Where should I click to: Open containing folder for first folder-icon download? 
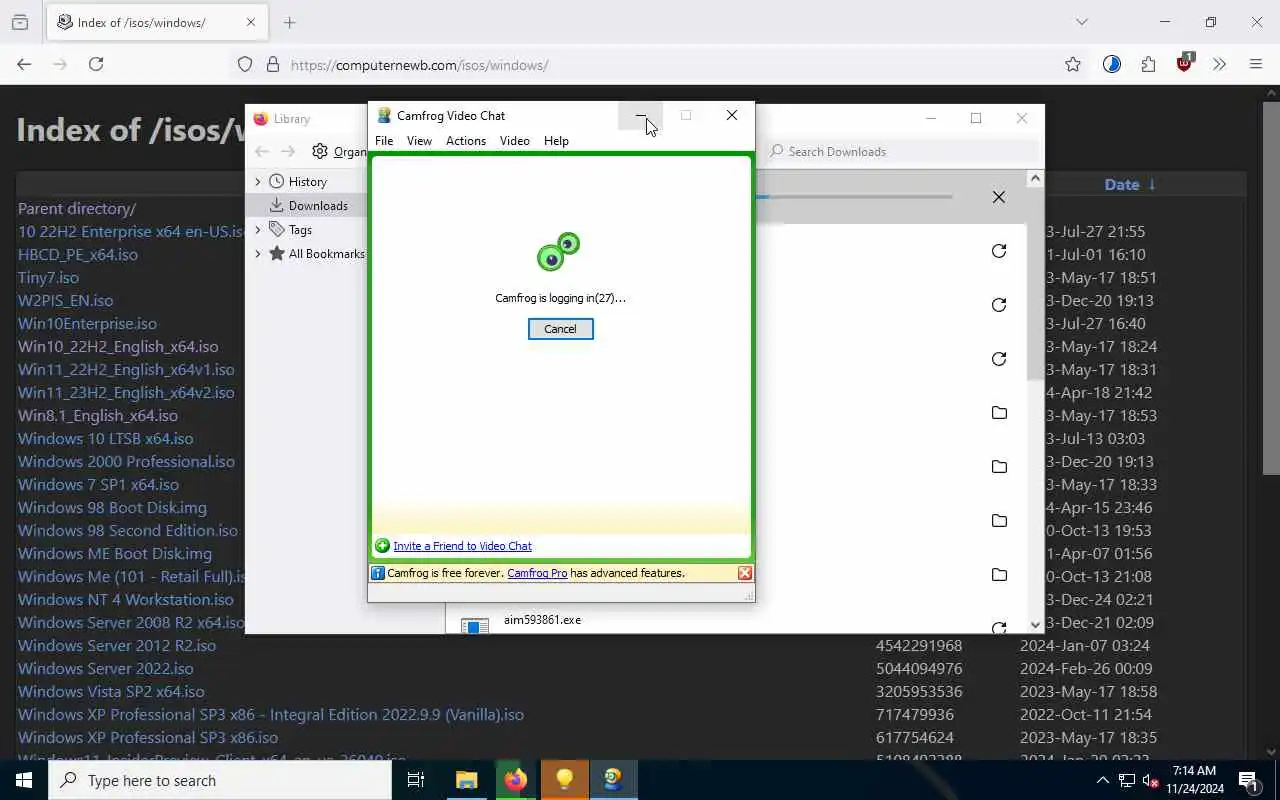(x=998, y=413)
